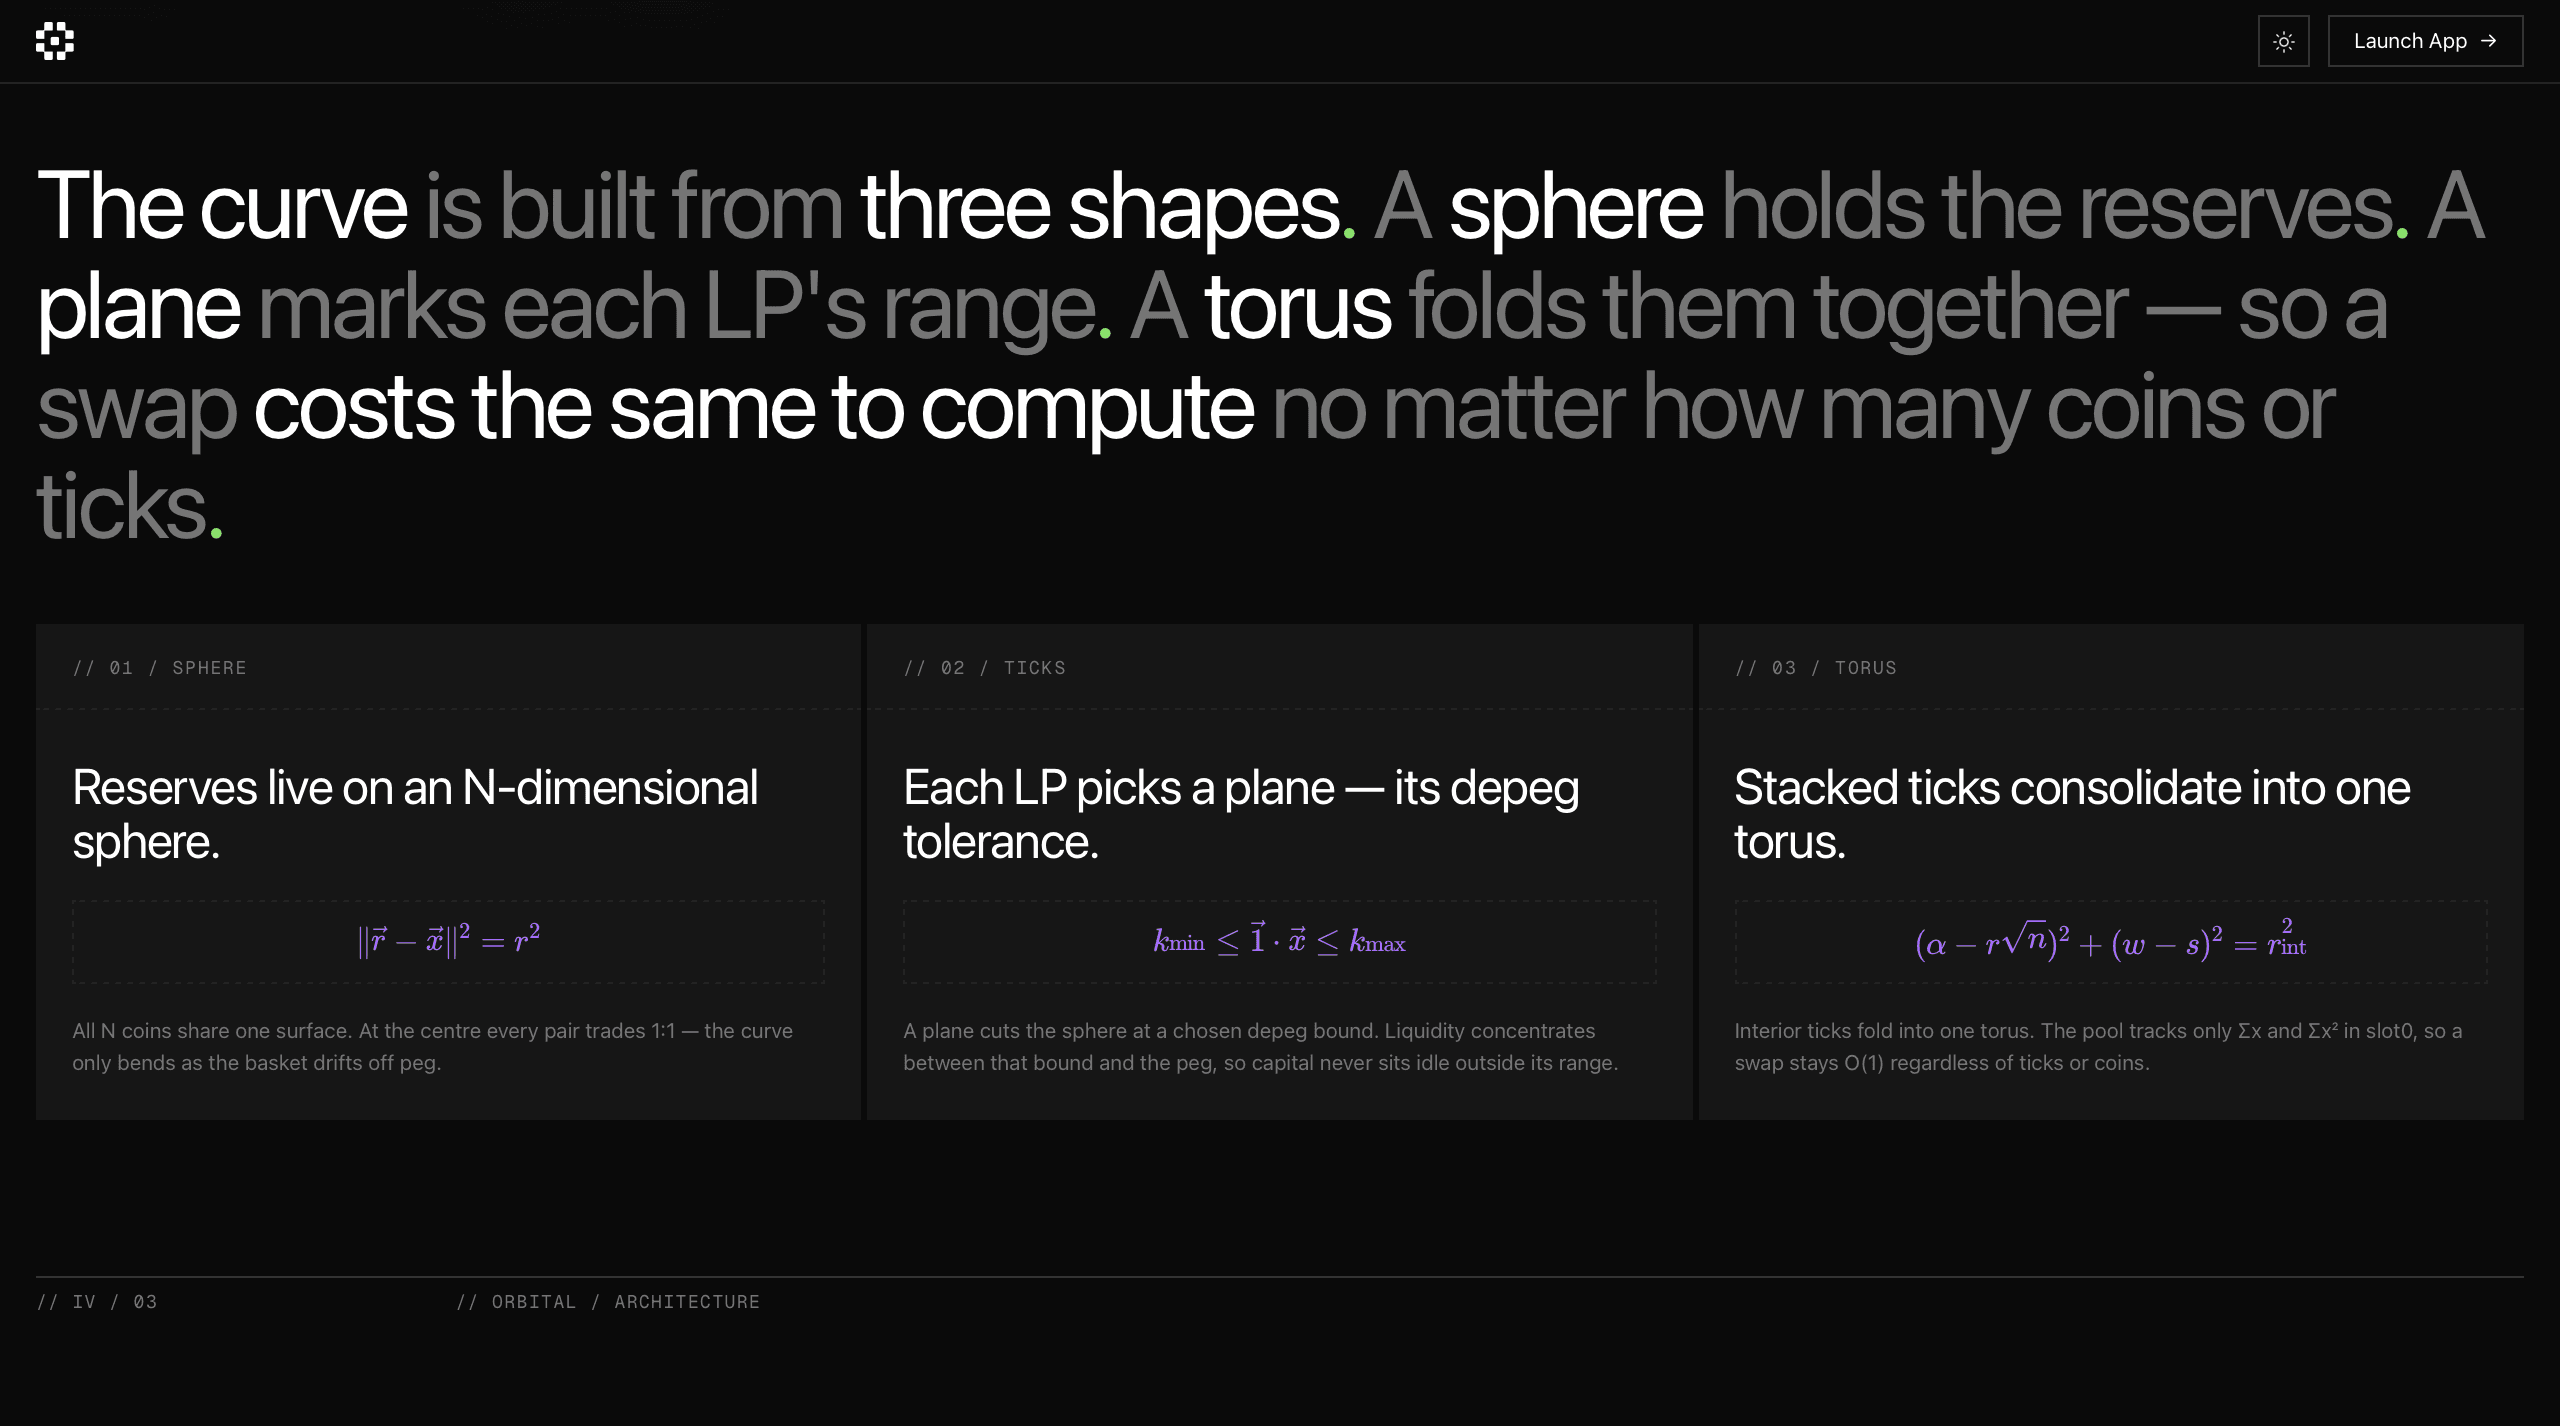2560x1426 pixels.
Task: Select the 03 / TORUS card label
Action: (1815, 668)
